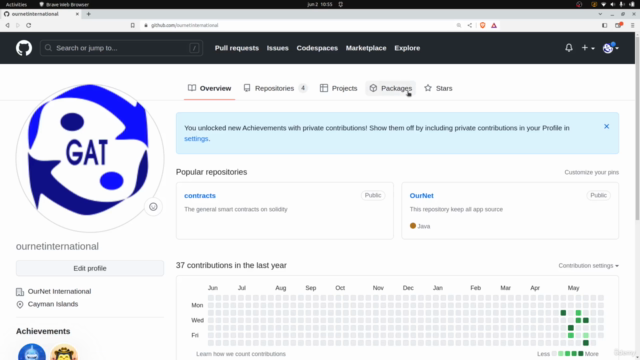Screen dimensions: 640x360
Task: Switch to the Overview tab
Action: pyautogui.click(x=209, y=88)
